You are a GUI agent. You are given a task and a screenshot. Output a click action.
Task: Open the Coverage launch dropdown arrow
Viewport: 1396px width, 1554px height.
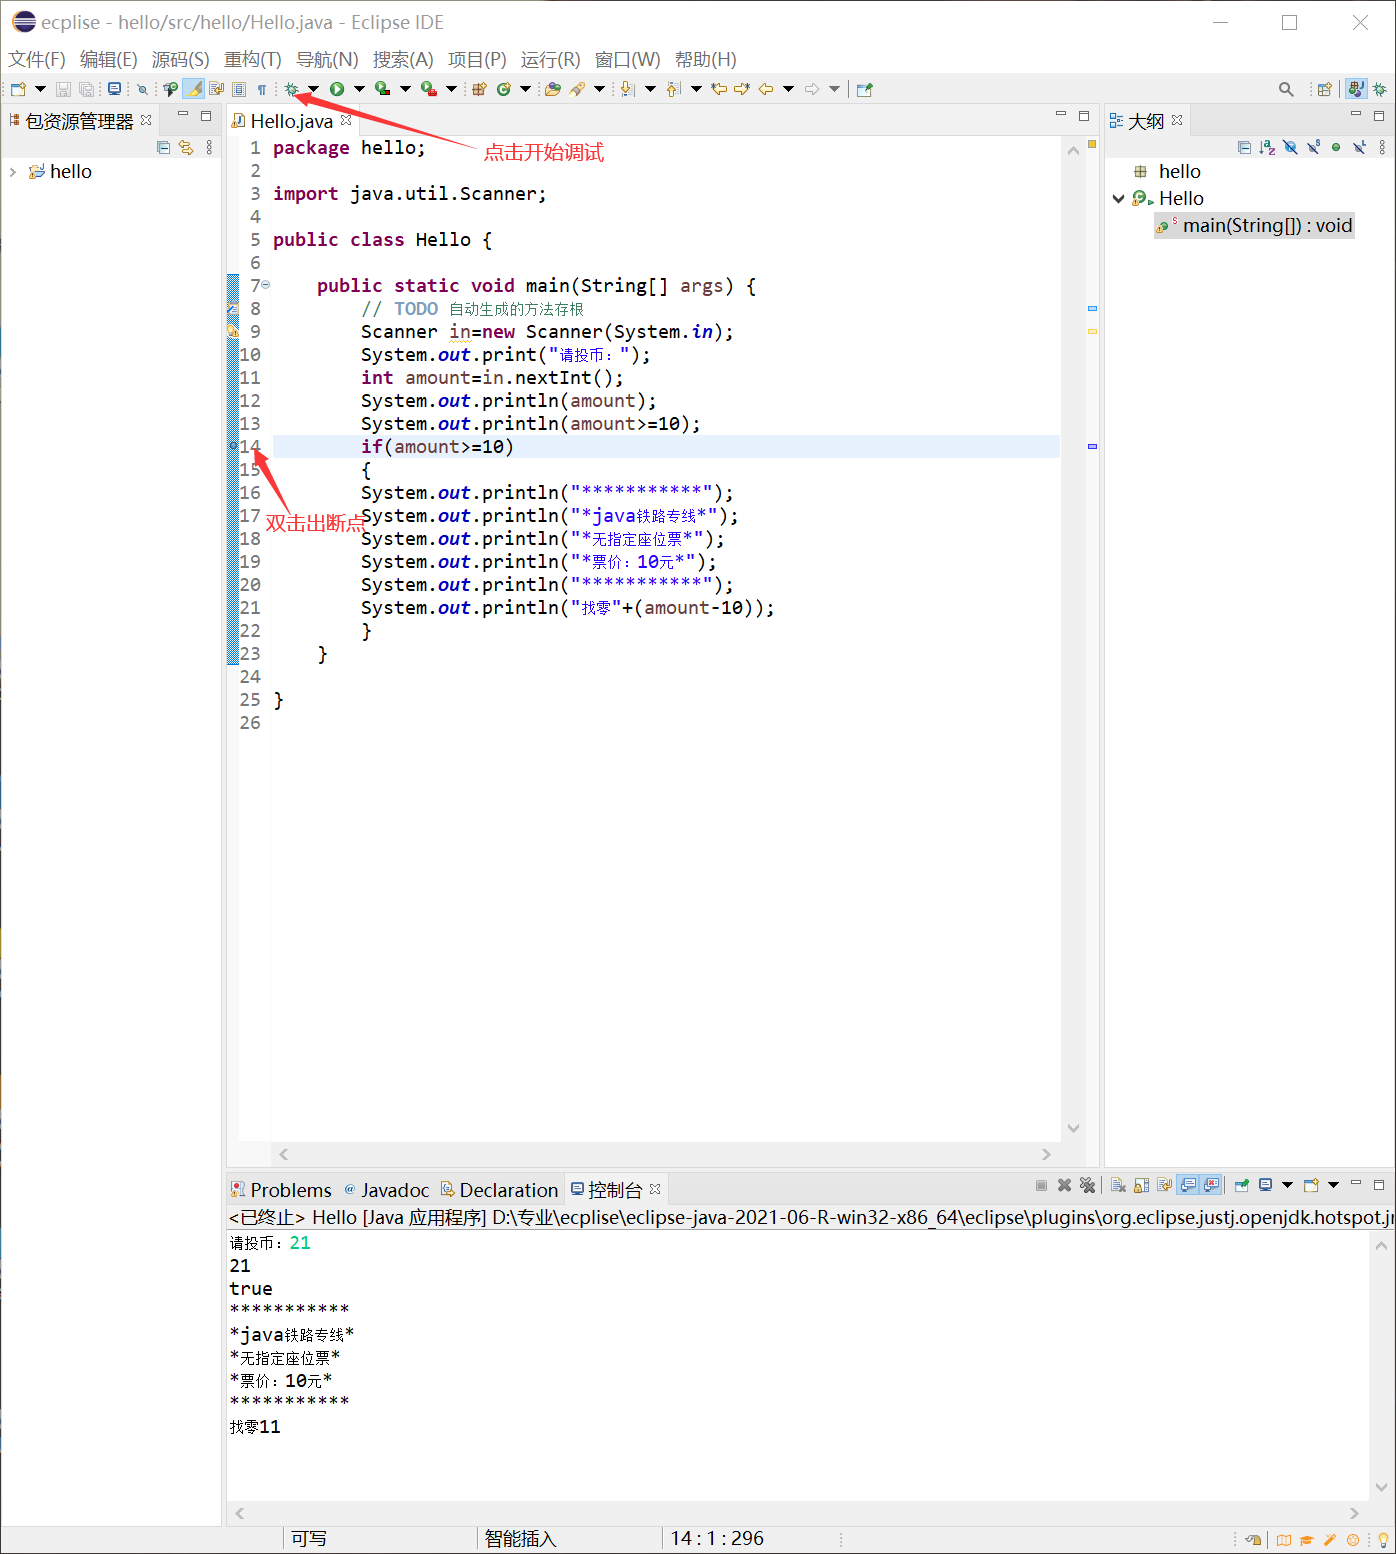[405, 89]
